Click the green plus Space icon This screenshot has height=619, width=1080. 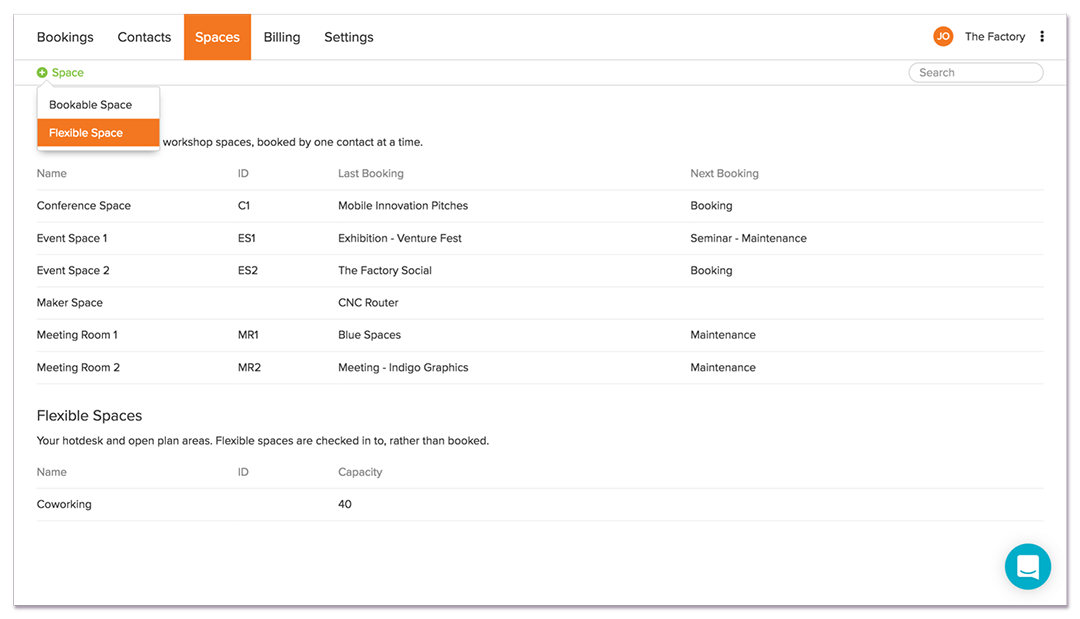(x=42, y=72)
